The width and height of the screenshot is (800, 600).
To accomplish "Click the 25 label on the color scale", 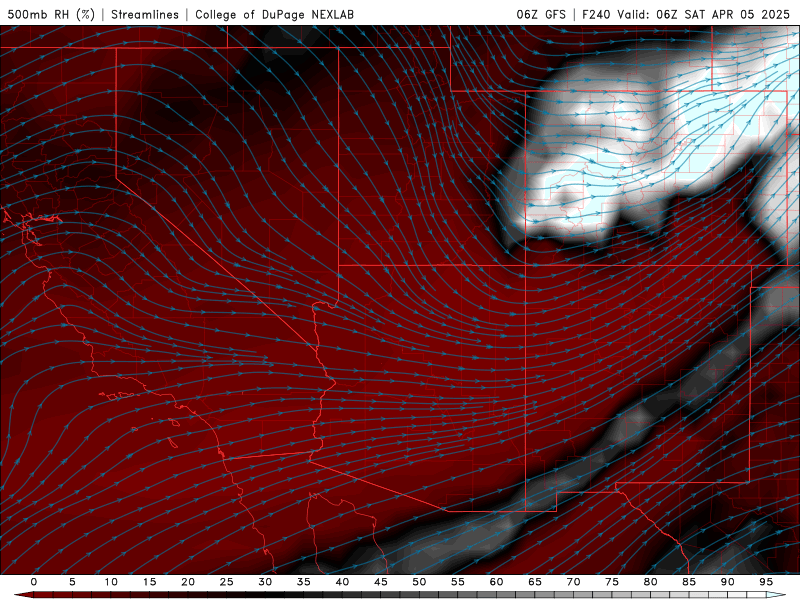I will (x=226, y=582).
